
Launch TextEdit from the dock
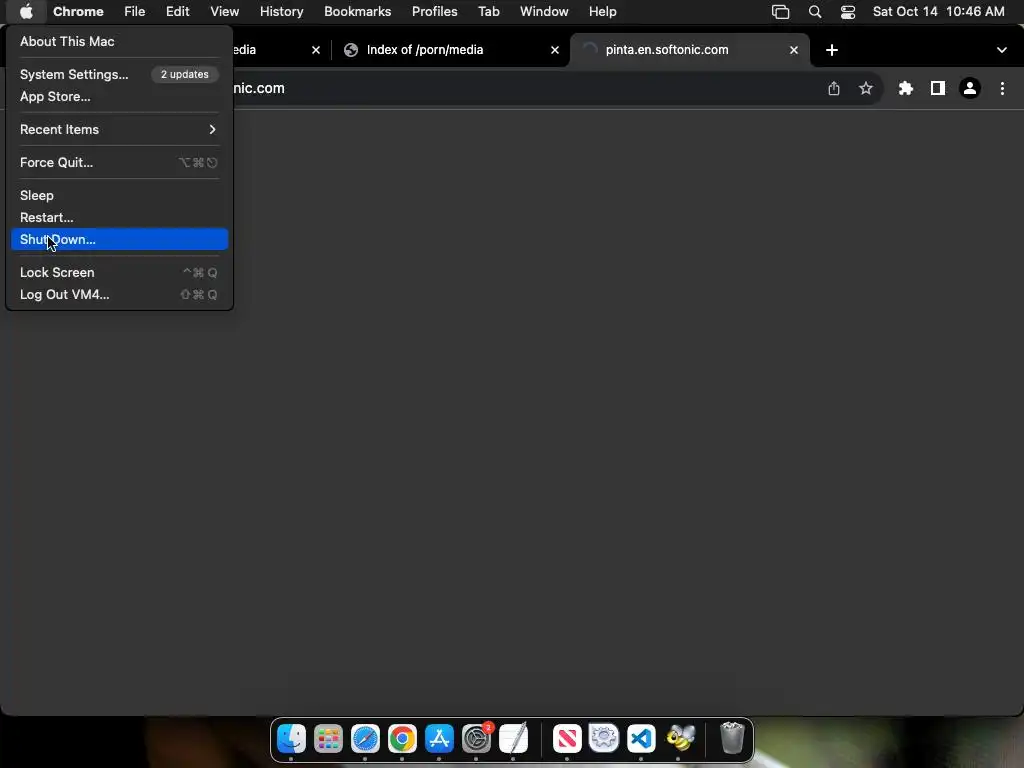[x=513, y=739]
